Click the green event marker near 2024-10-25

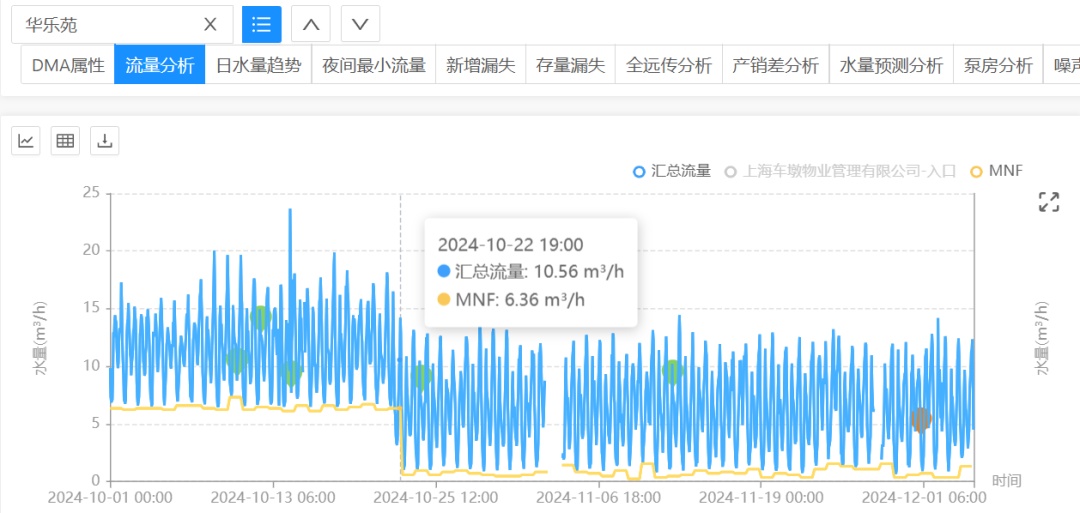(422, 376)
